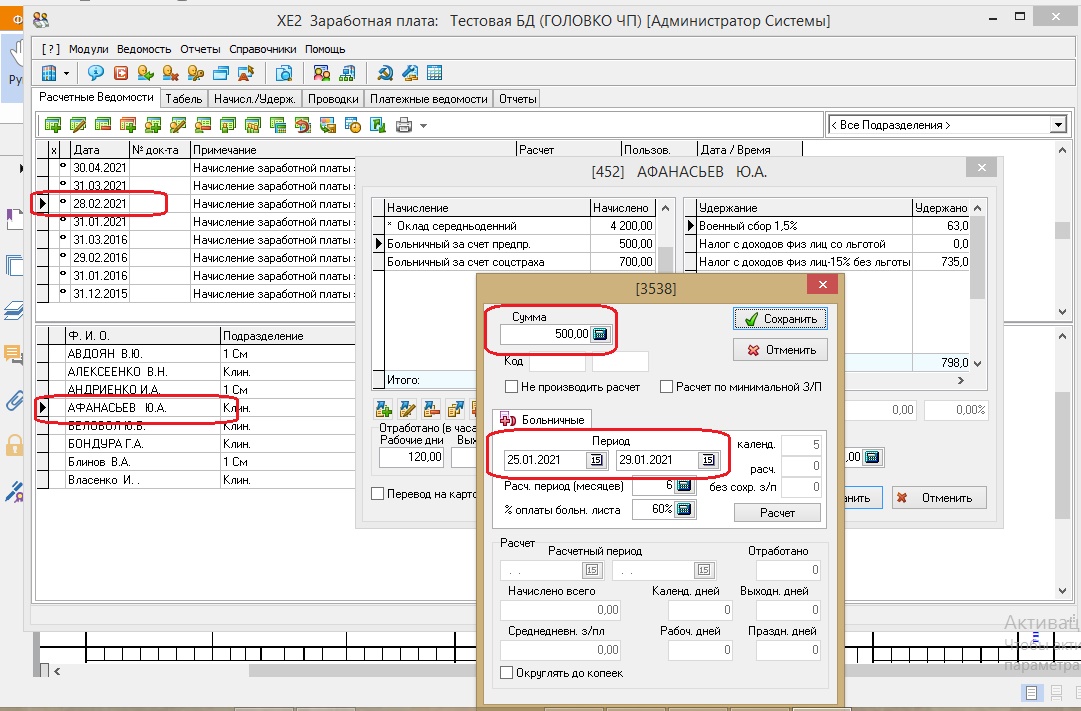Click the Расчет button in Больничные
This screenshot has width=1081, height=711.
tap(777, 513)
